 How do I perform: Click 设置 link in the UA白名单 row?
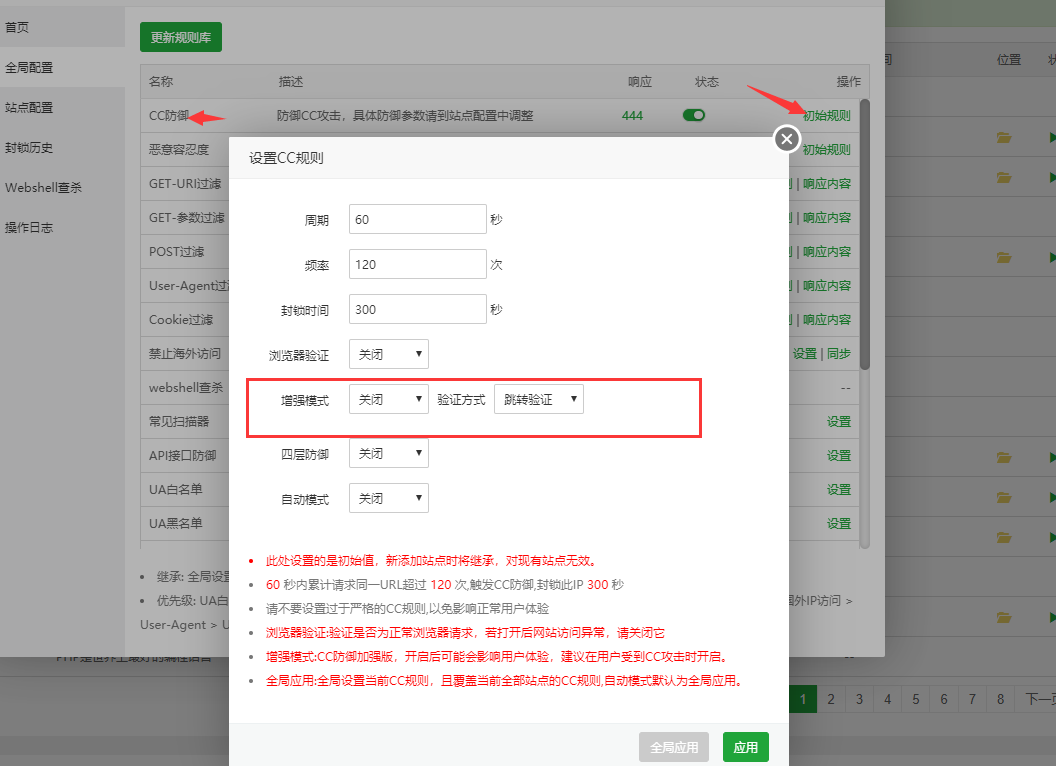pyautogui.click(x=838, y=489)
